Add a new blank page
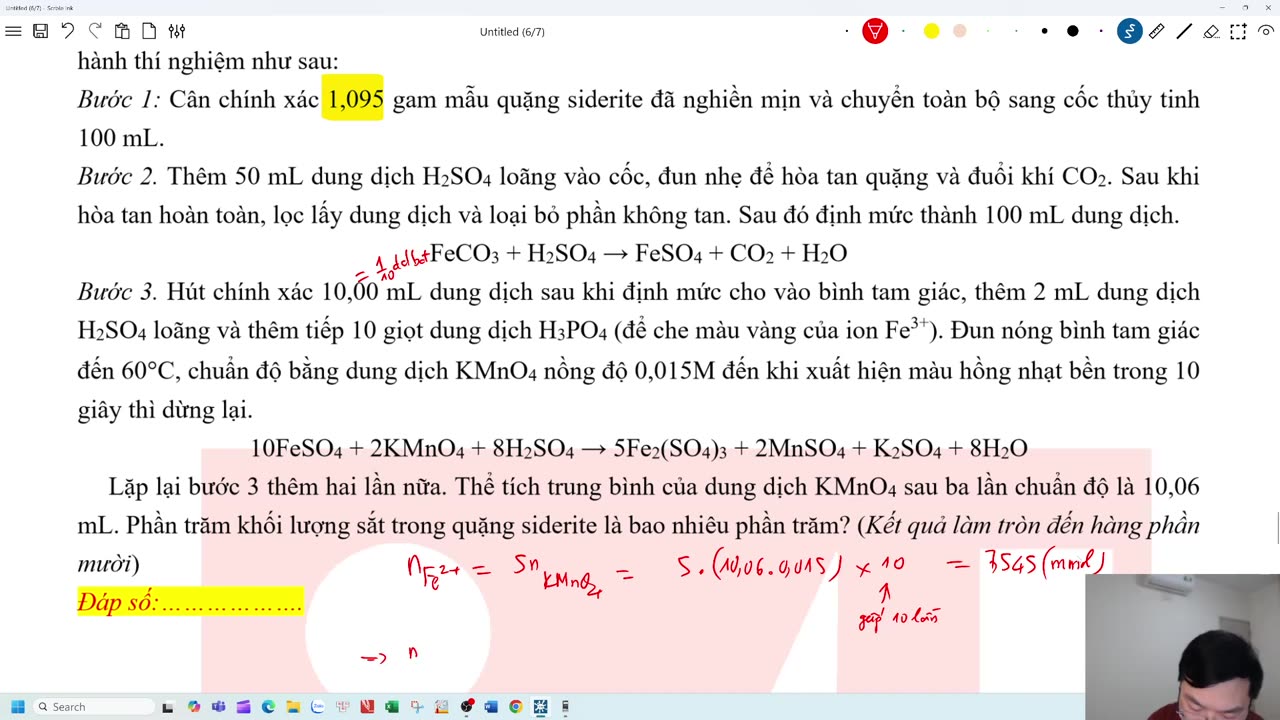Viewport: 1280px width, 720px height. pyautogui.click(x=149, y=31)
